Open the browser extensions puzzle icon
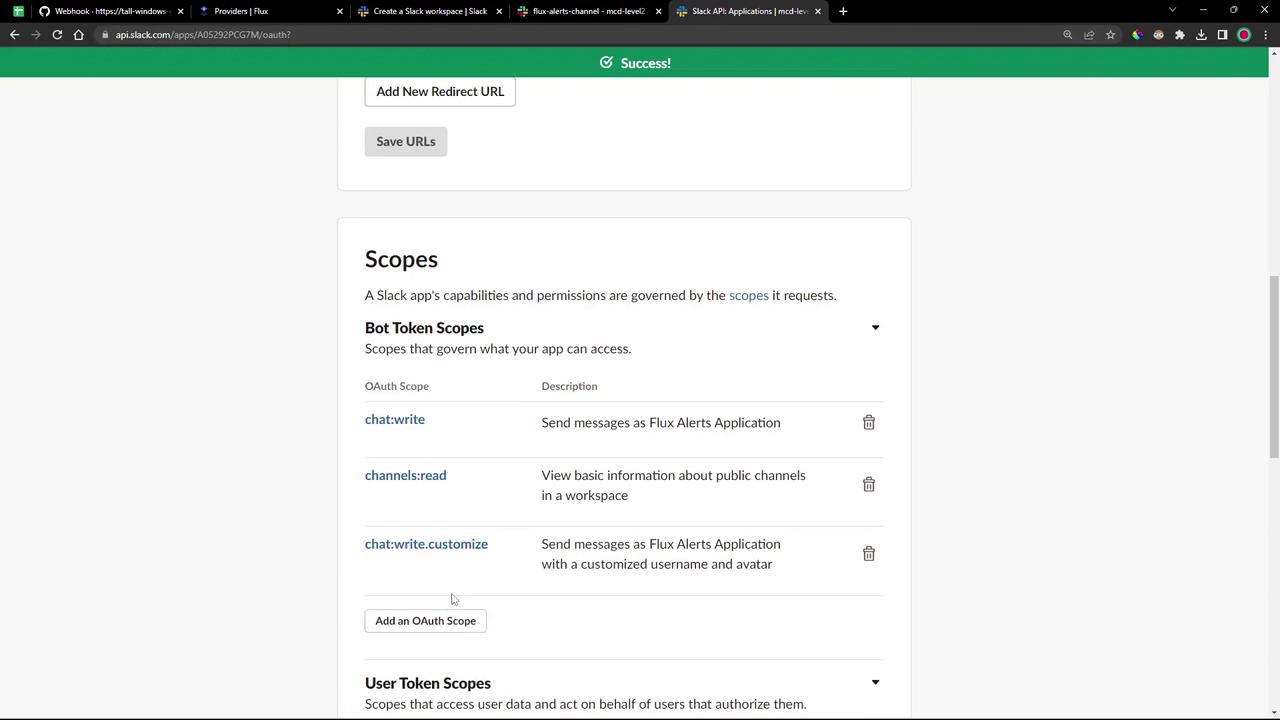The image size is (1280, 720). [x=1180, y=35]
